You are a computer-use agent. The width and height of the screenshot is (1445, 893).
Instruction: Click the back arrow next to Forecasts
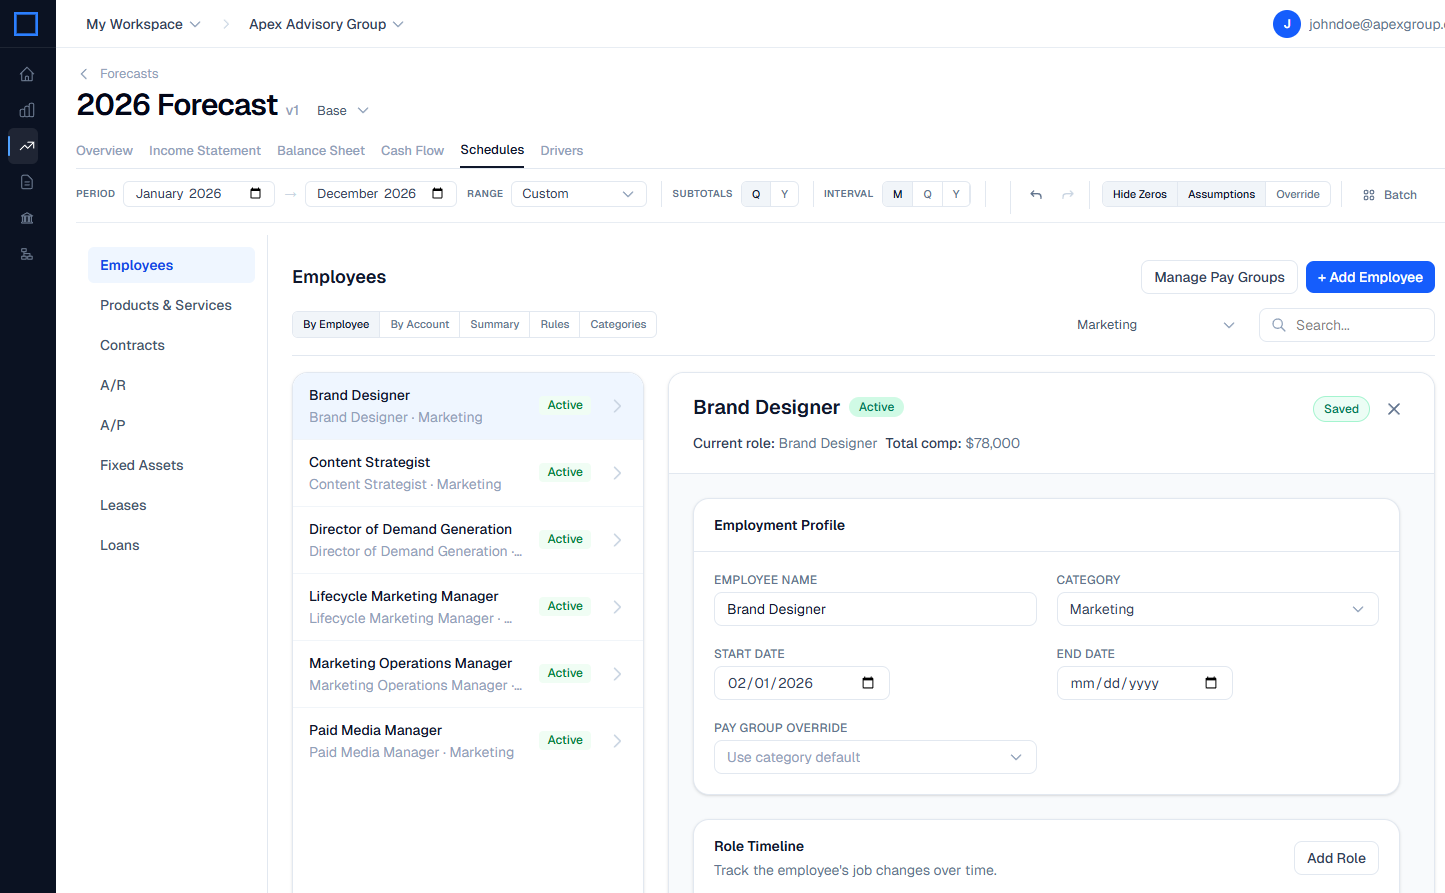(x=84, y=74)
